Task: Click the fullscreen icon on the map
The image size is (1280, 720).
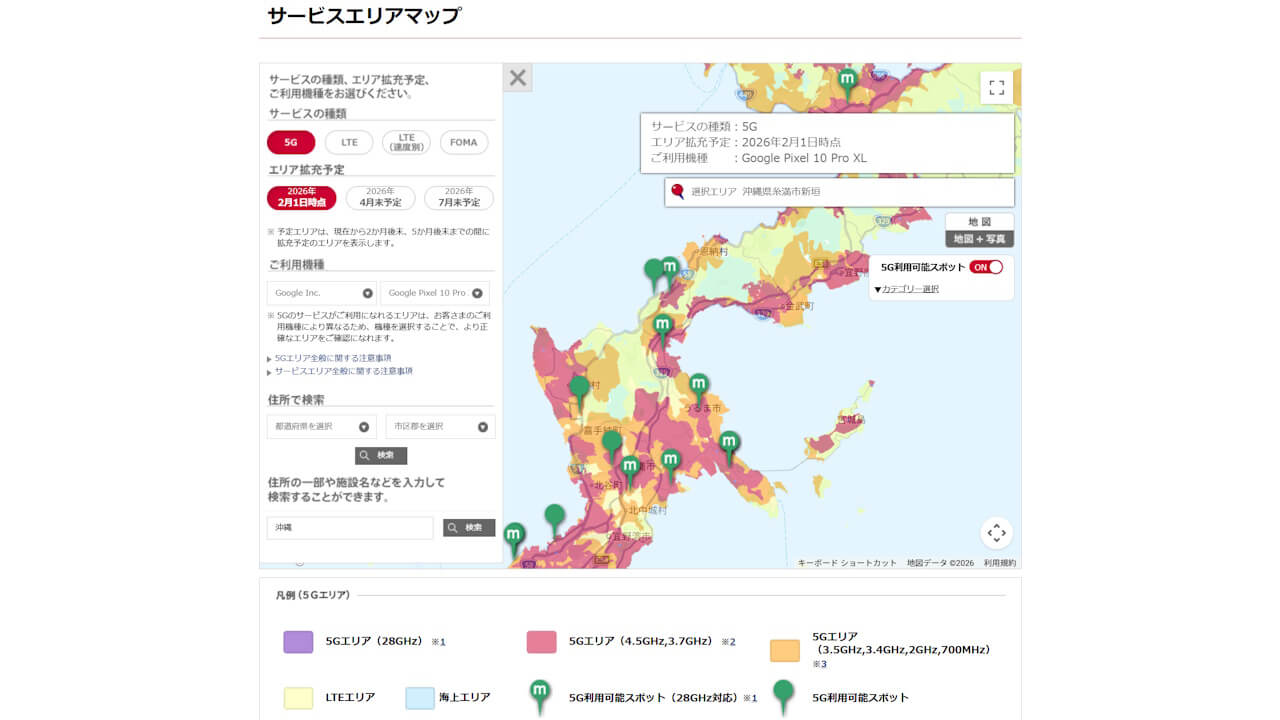Action: 996,88
